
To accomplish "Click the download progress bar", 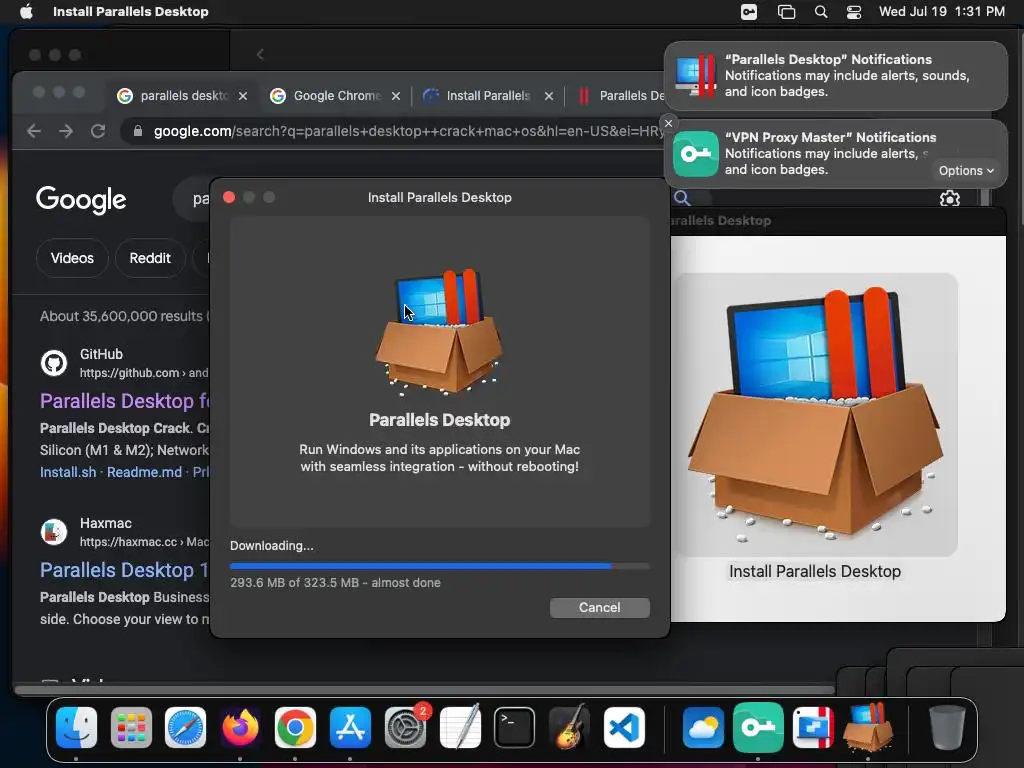I will coord(440,566).
